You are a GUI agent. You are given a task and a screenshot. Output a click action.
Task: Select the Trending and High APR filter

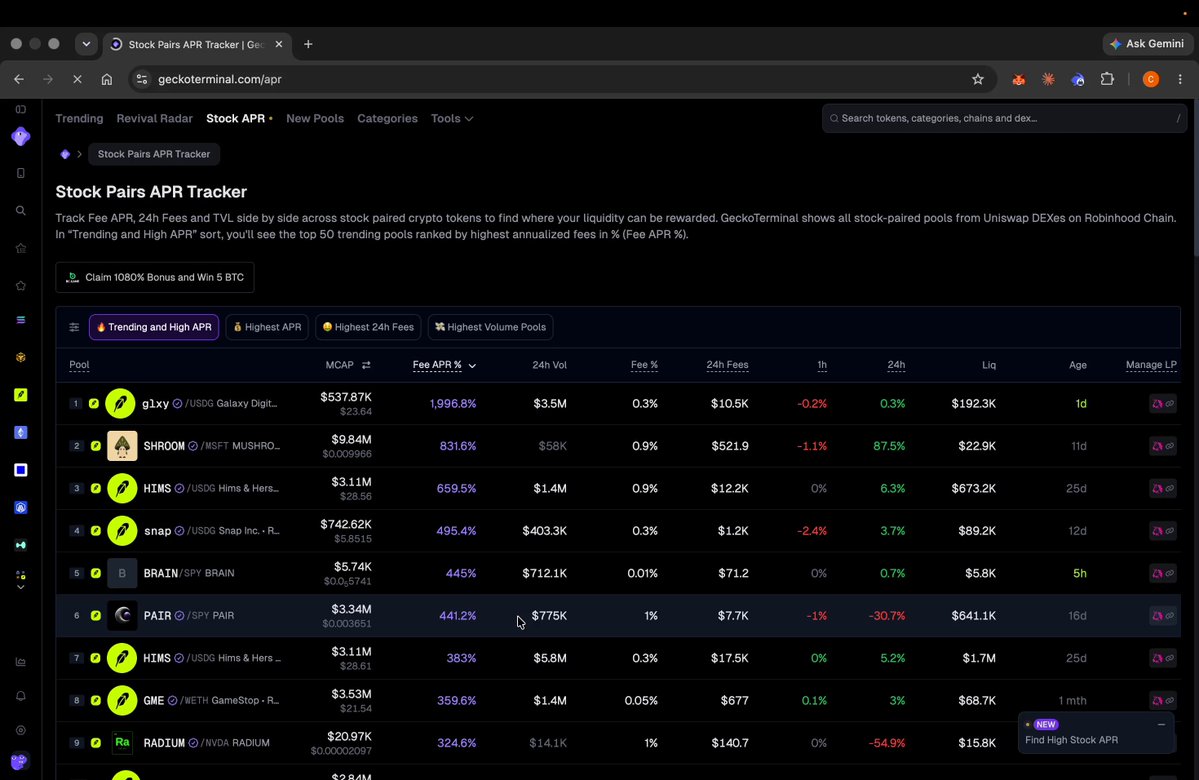154,327
